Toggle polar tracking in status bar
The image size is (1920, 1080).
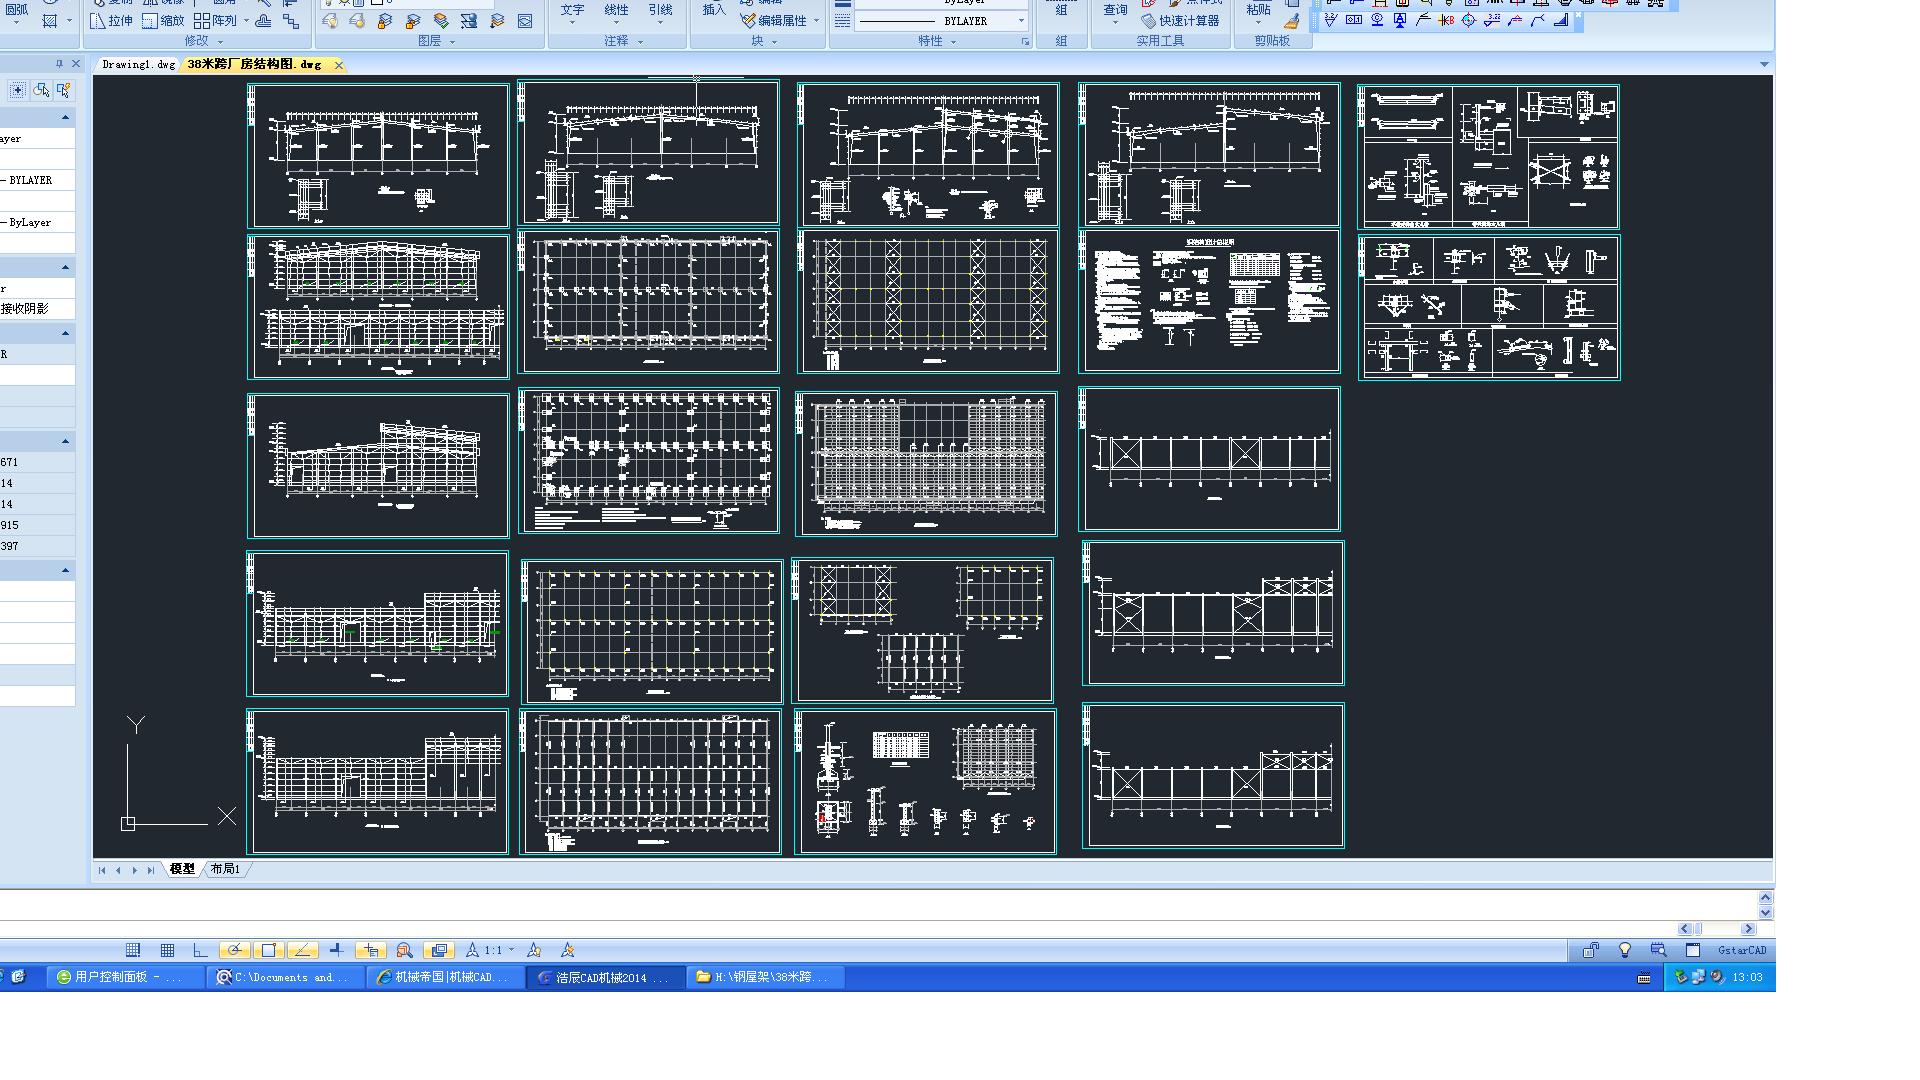coord(234,950)
